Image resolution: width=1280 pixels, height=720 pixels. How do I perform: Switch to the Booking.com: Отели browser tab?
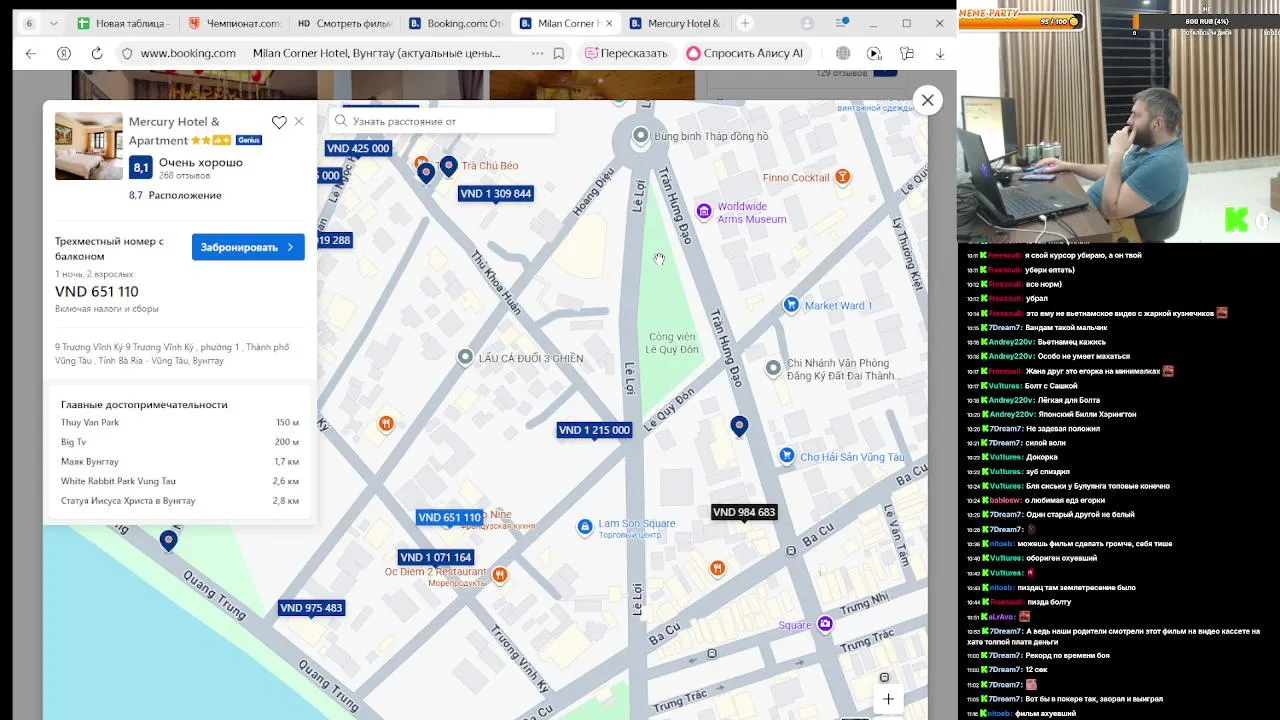[x=455, y=23]
